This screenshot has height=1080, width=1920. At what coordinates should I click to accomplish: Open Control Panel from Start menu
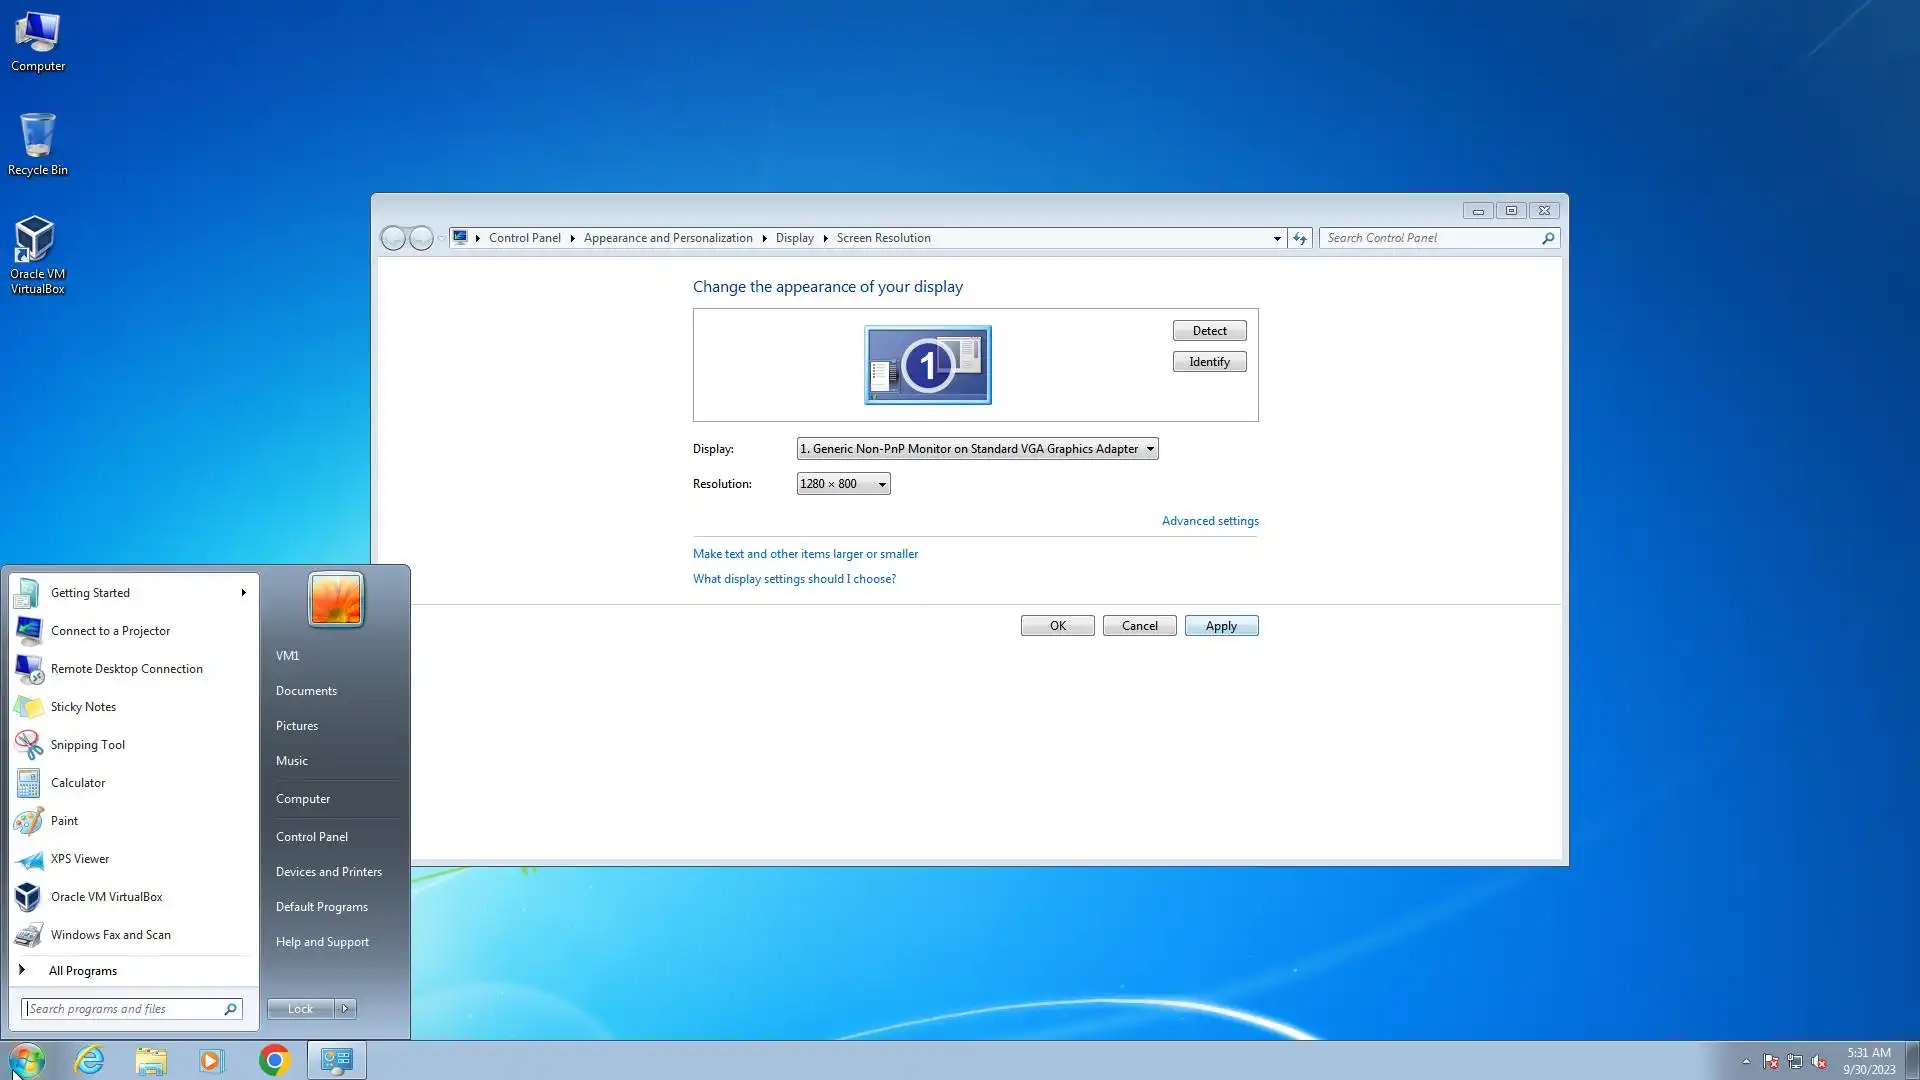pyautogui.click(x=312, y=837)
